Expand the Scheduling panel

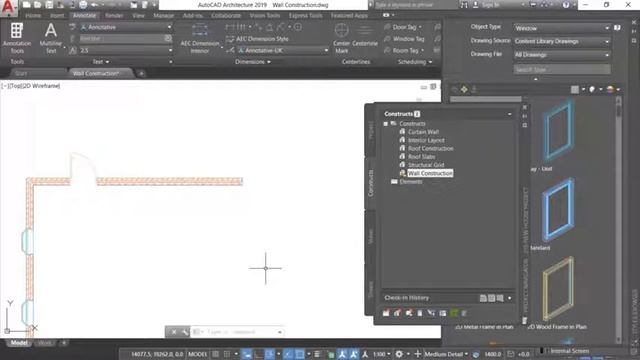click(415, 62)
